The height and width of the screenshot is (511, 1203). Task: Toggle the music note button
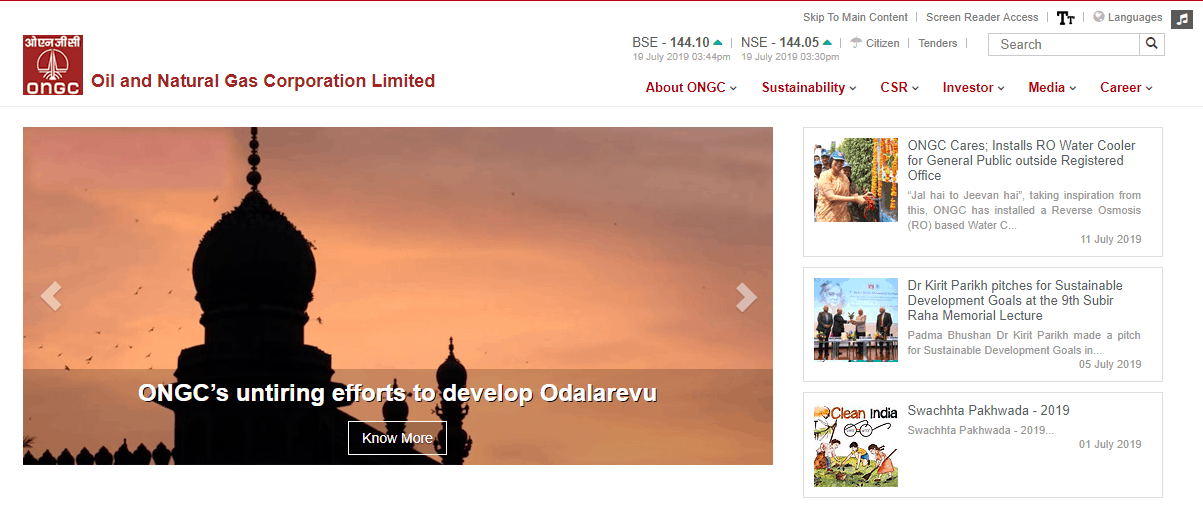(1181, 18)
